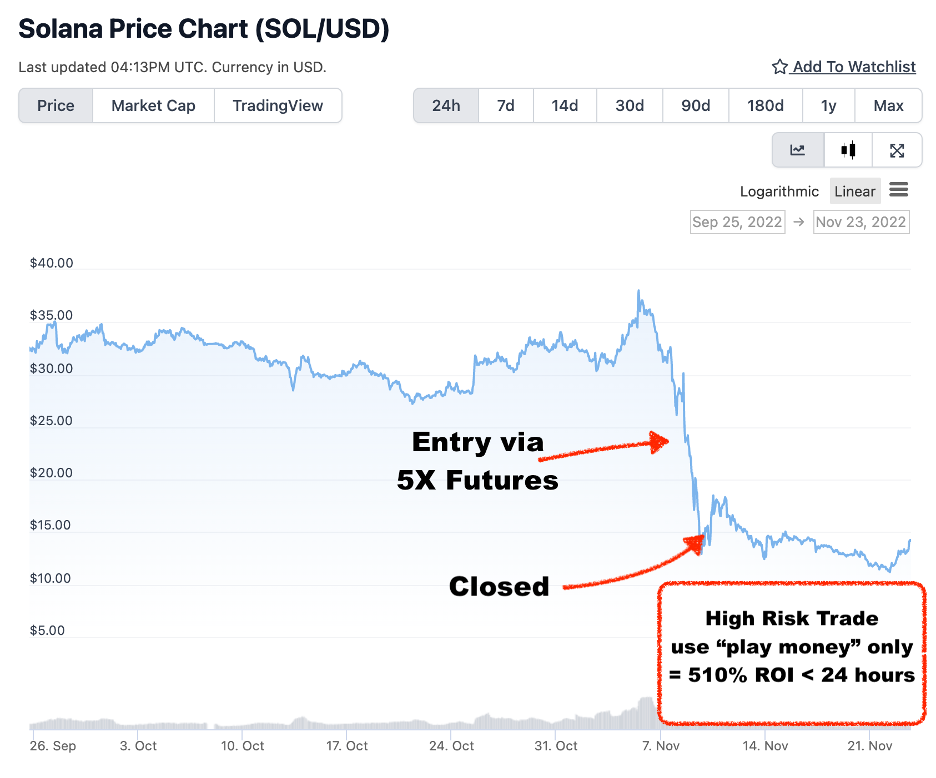Select the 1y time range
The width and height of the screenshot is (936, 778).
click(828, 105)
